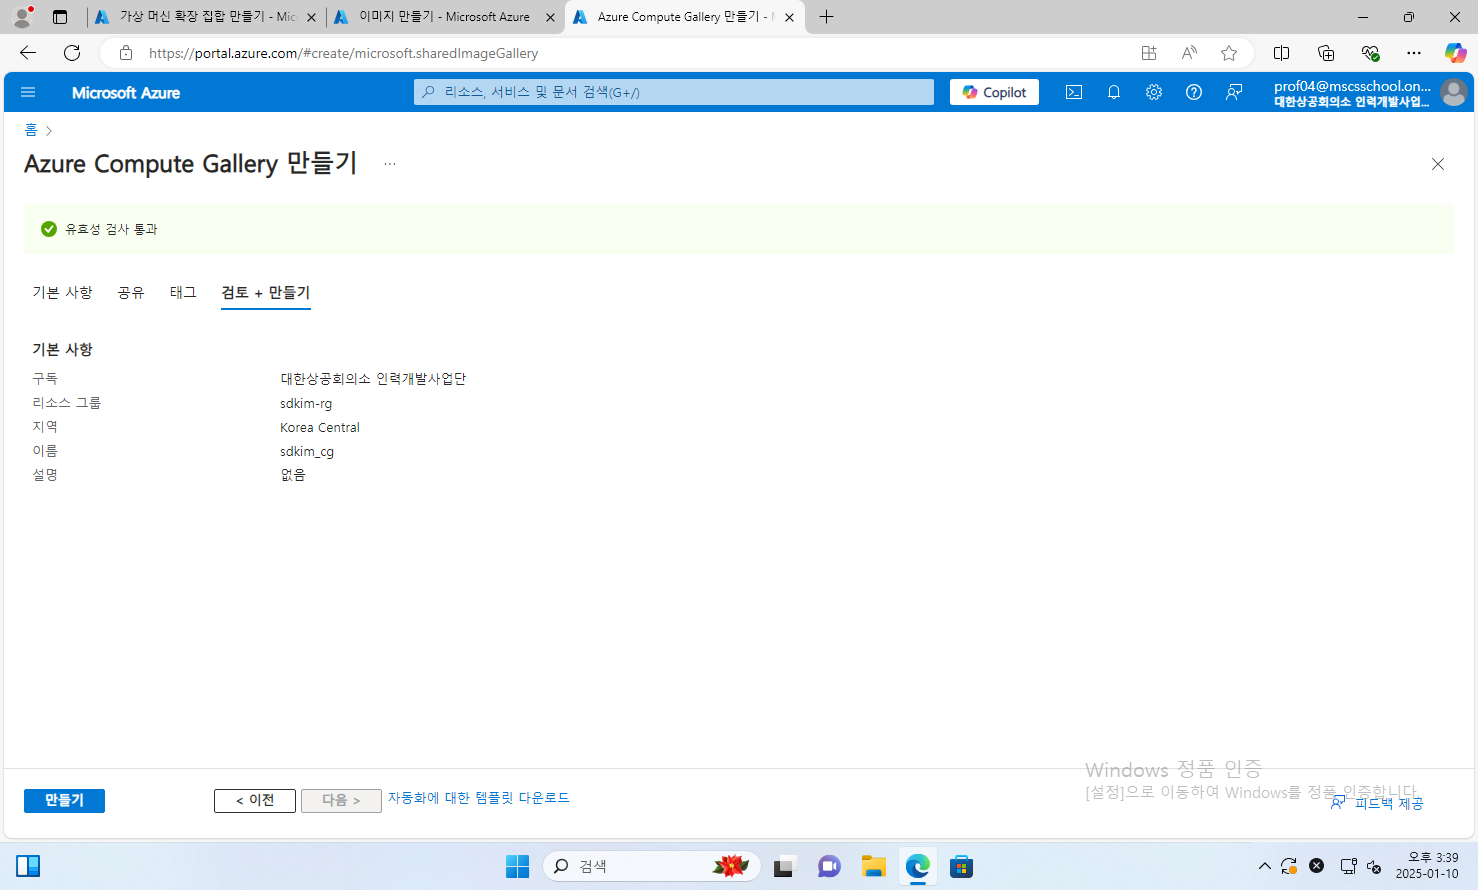The height and width of the screenshot is (890, 1478).
Task: Open the ellipsis menu next to page title
Action: 390,164
